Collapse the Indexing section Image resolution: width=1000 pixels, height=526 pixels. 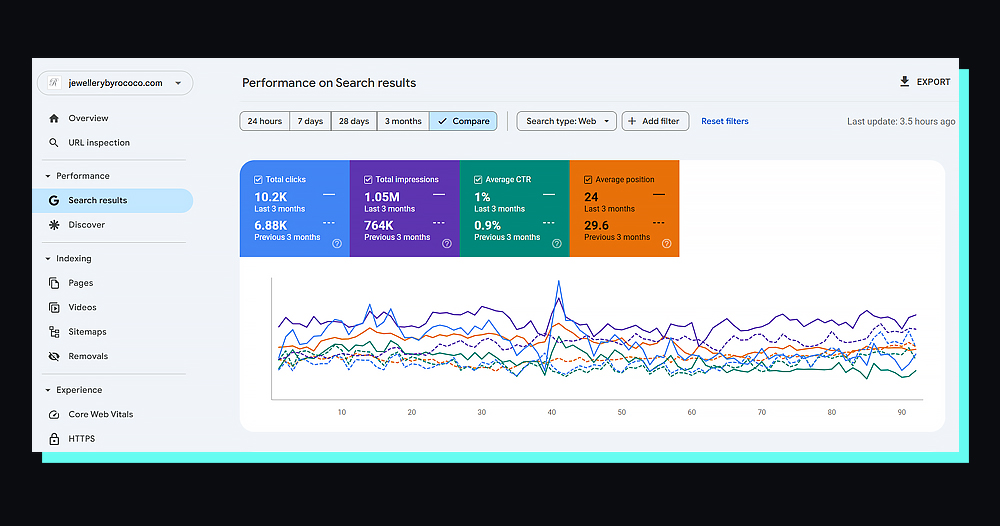48,259
